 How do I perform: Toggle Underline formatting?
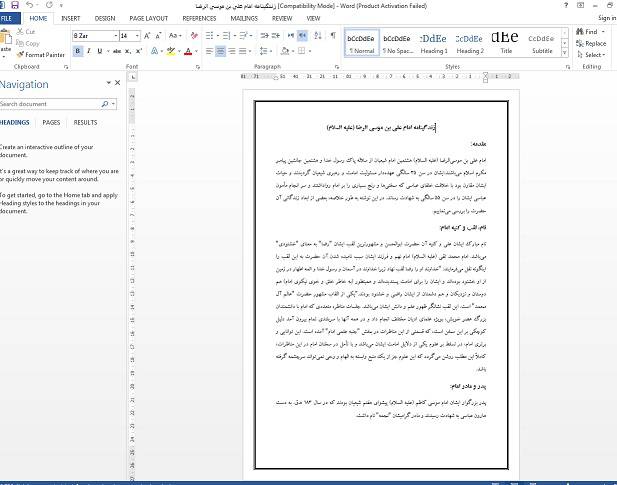[x=100, y=51]
